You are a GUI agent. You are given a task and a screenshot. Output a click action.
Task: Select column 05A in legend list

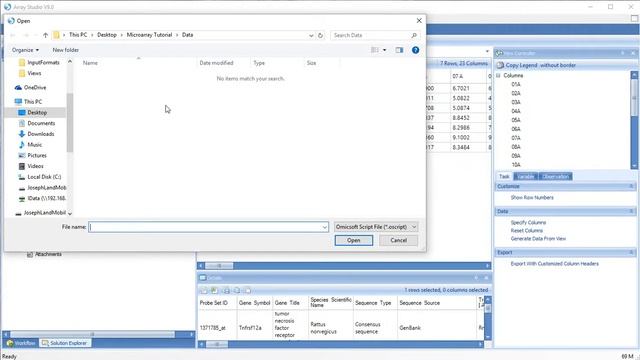point(516,120)
